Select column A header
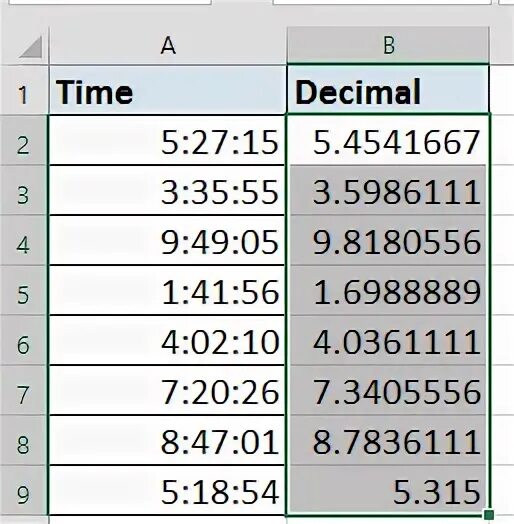Image resolution: width=514 pixels, height=524 pixels. [168, 45]
